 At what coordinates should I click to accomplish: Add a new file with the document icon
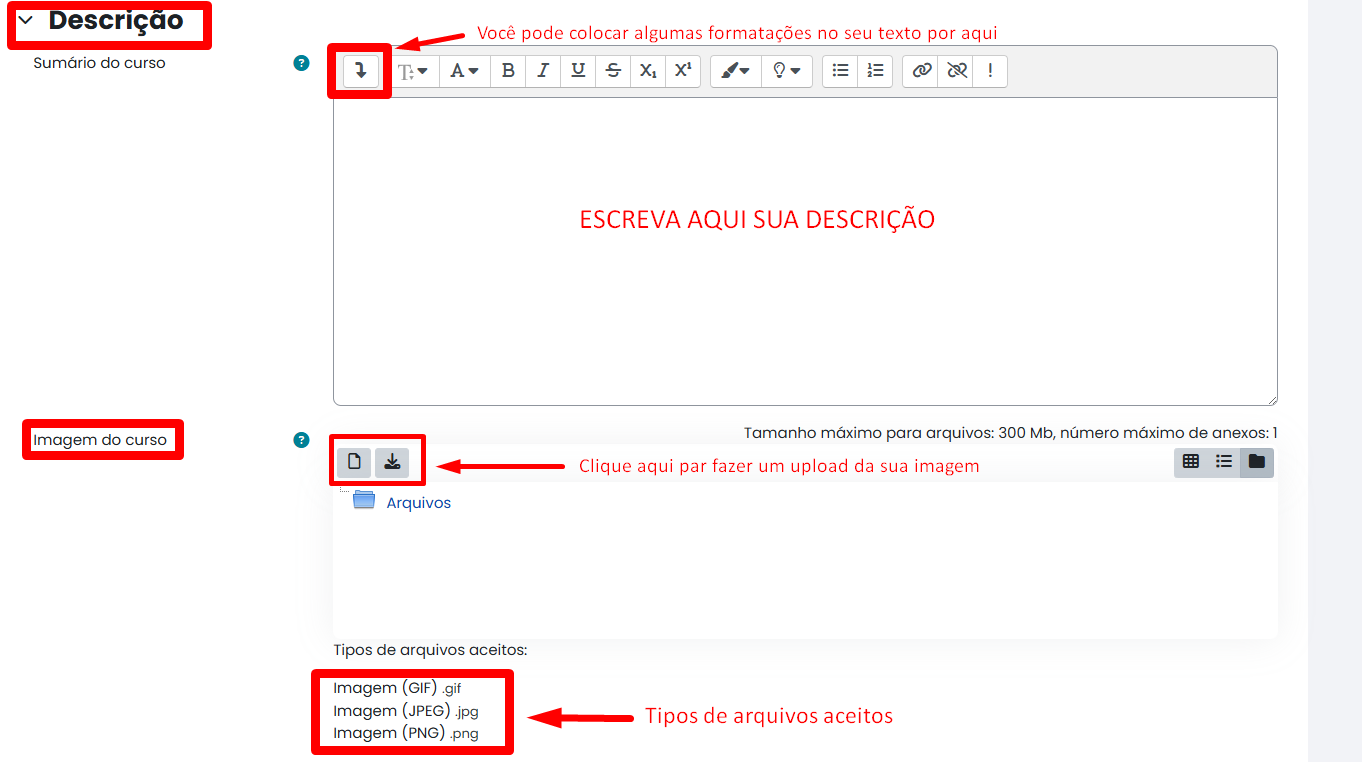pyautogui.click(x=355, y=461)
